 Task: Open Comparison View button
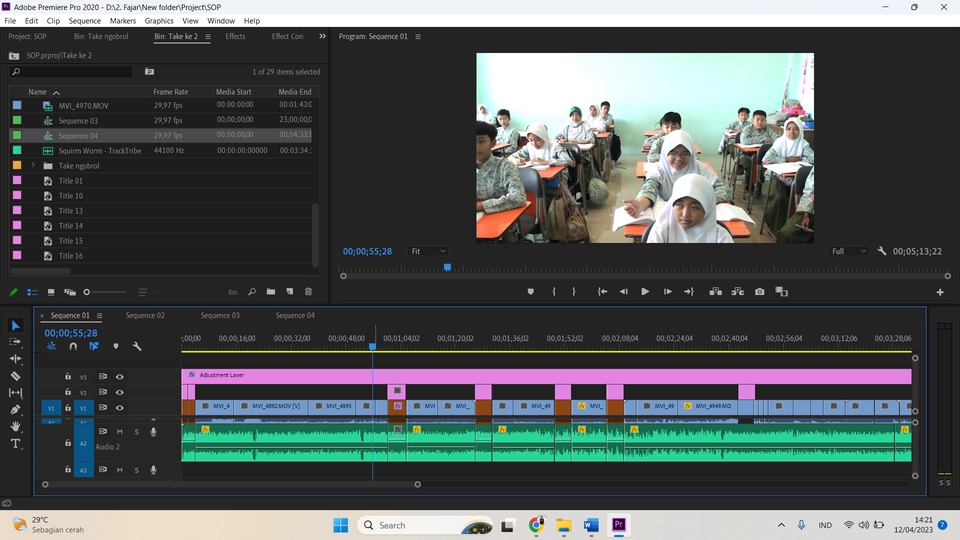[782, 292]
